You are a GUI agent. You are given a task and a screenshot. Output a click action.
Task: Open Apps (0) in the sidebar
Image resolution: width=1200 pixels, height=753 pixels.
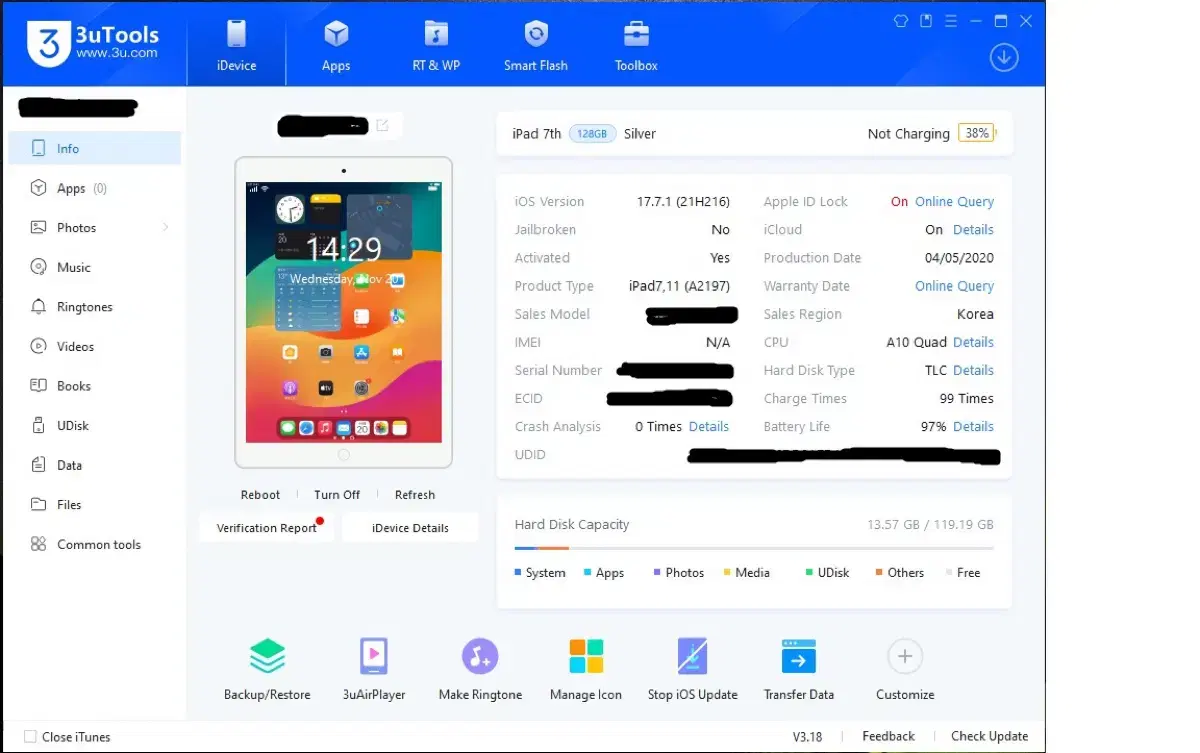[94, 188]
